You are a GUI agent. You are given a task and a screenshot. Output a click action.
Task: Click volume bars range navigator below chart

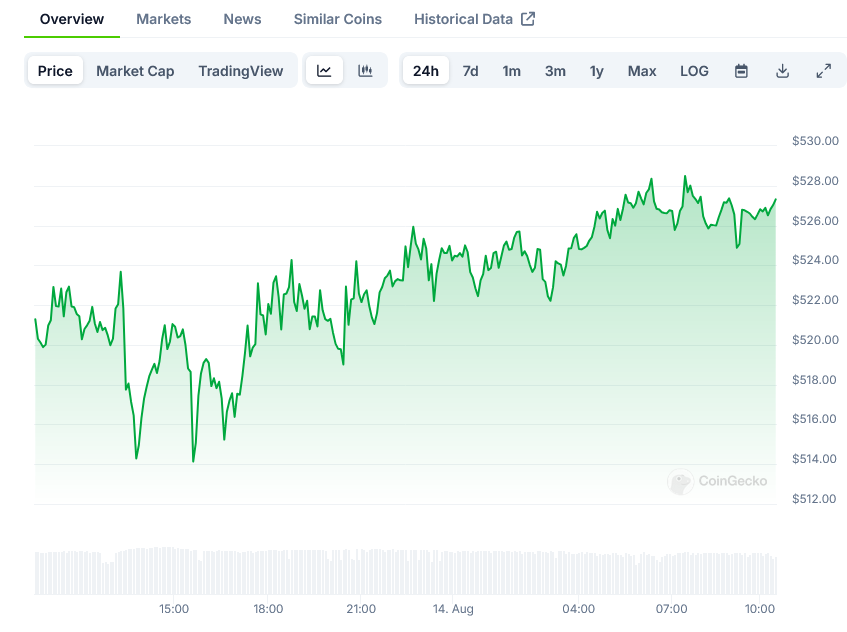tap(405, 571)
